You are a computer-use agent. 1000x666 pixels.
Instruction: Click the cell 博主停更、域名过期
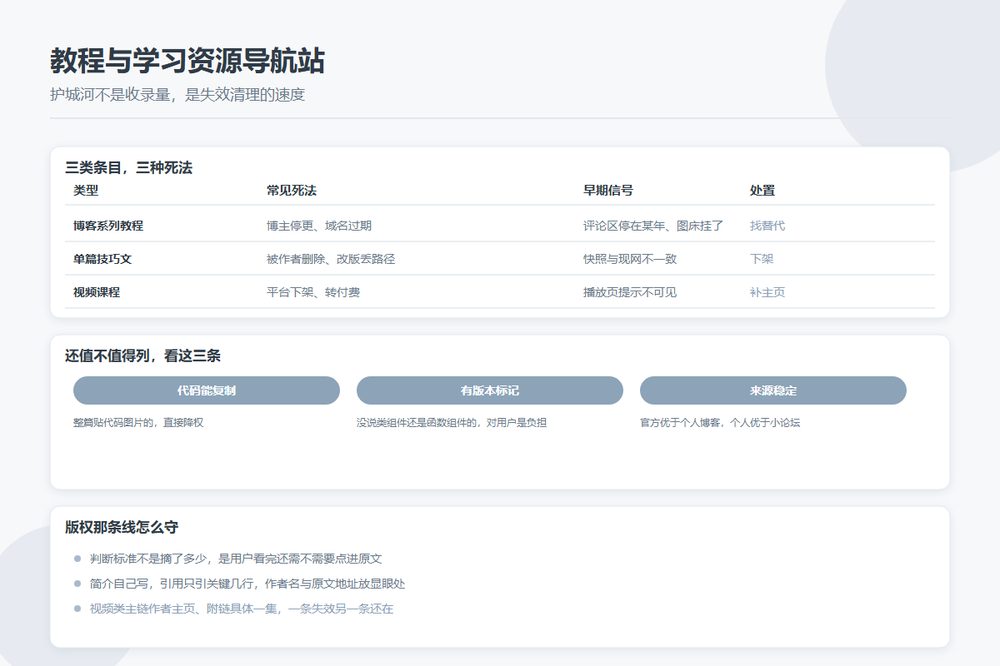click(x=319, y=226)
